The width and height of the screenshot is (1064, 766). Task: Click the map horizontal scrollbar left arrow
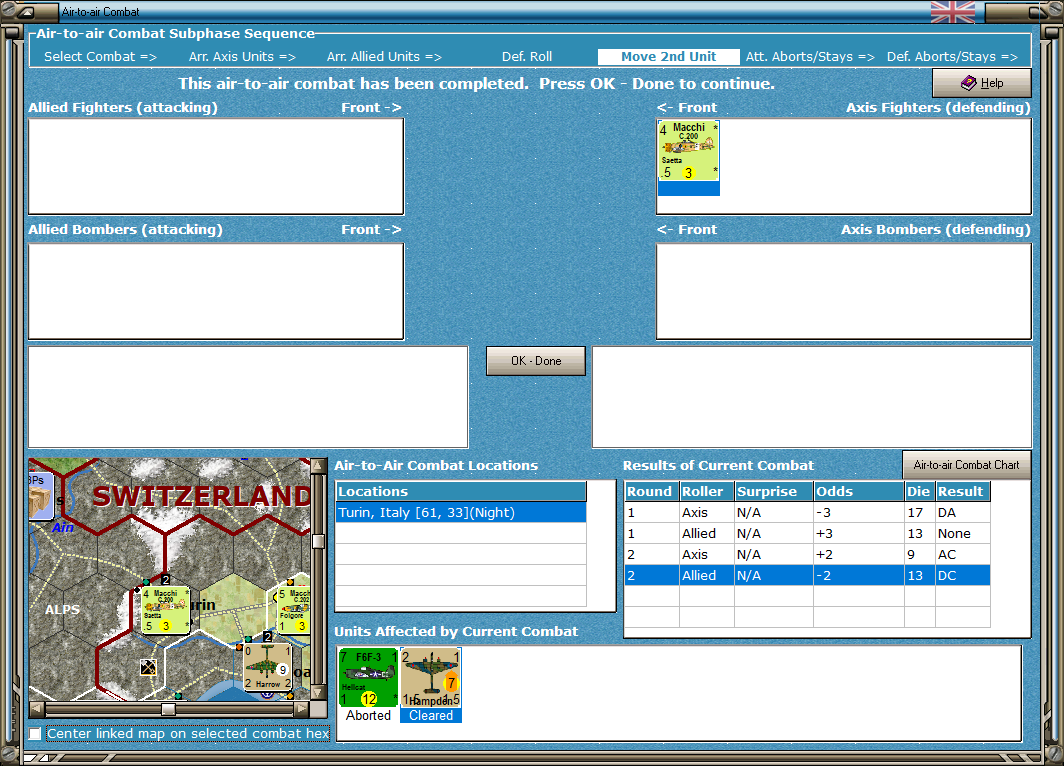[x=37, y=709]
